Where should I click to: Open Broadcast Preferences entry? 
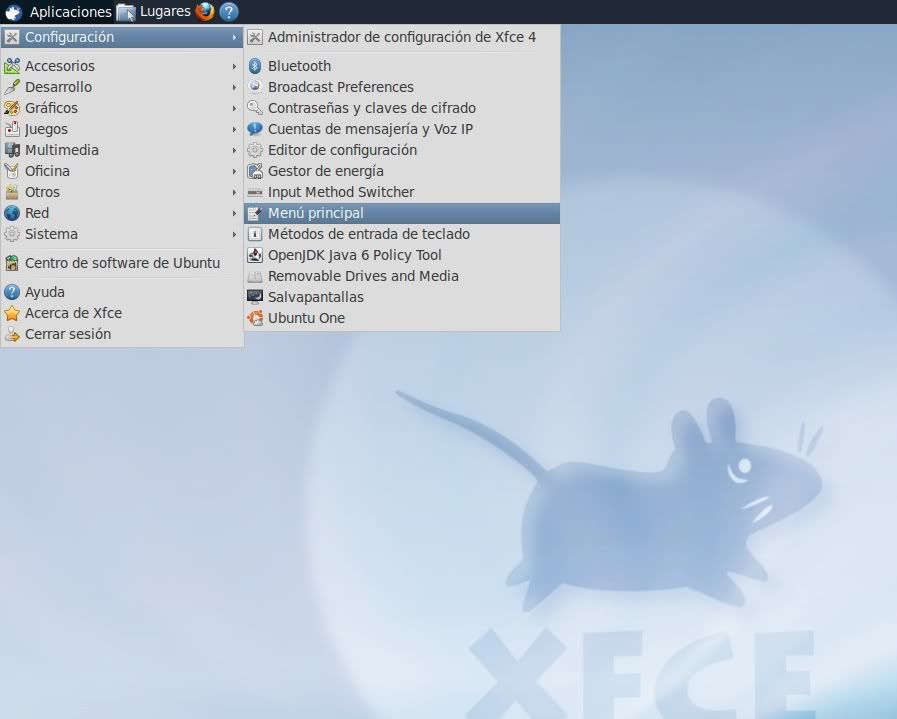pyautogui.click(x=402, y=87)
